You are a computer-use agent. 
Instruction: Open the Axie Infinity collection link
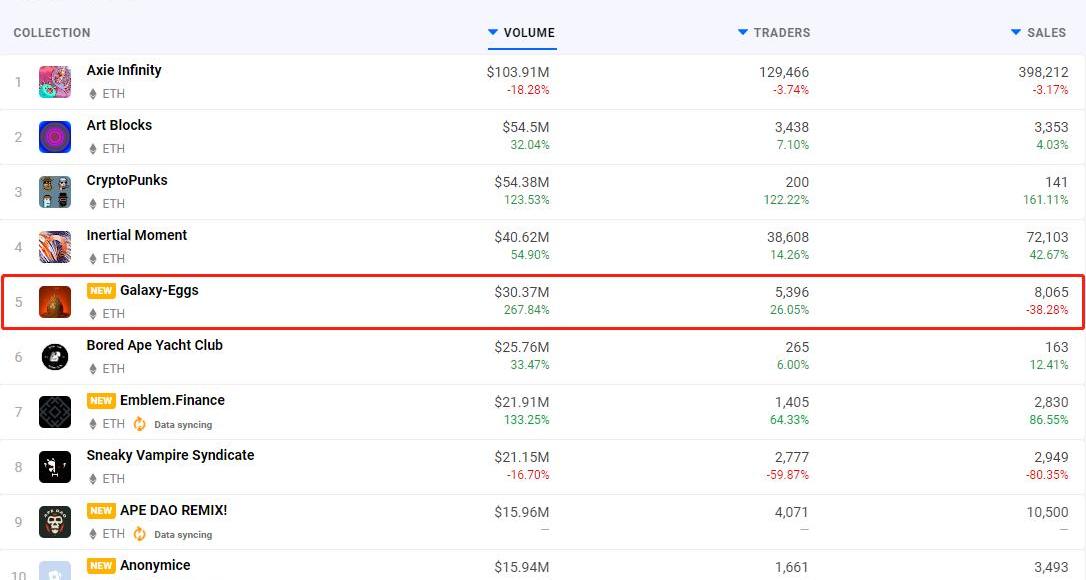tap(124, 70)
